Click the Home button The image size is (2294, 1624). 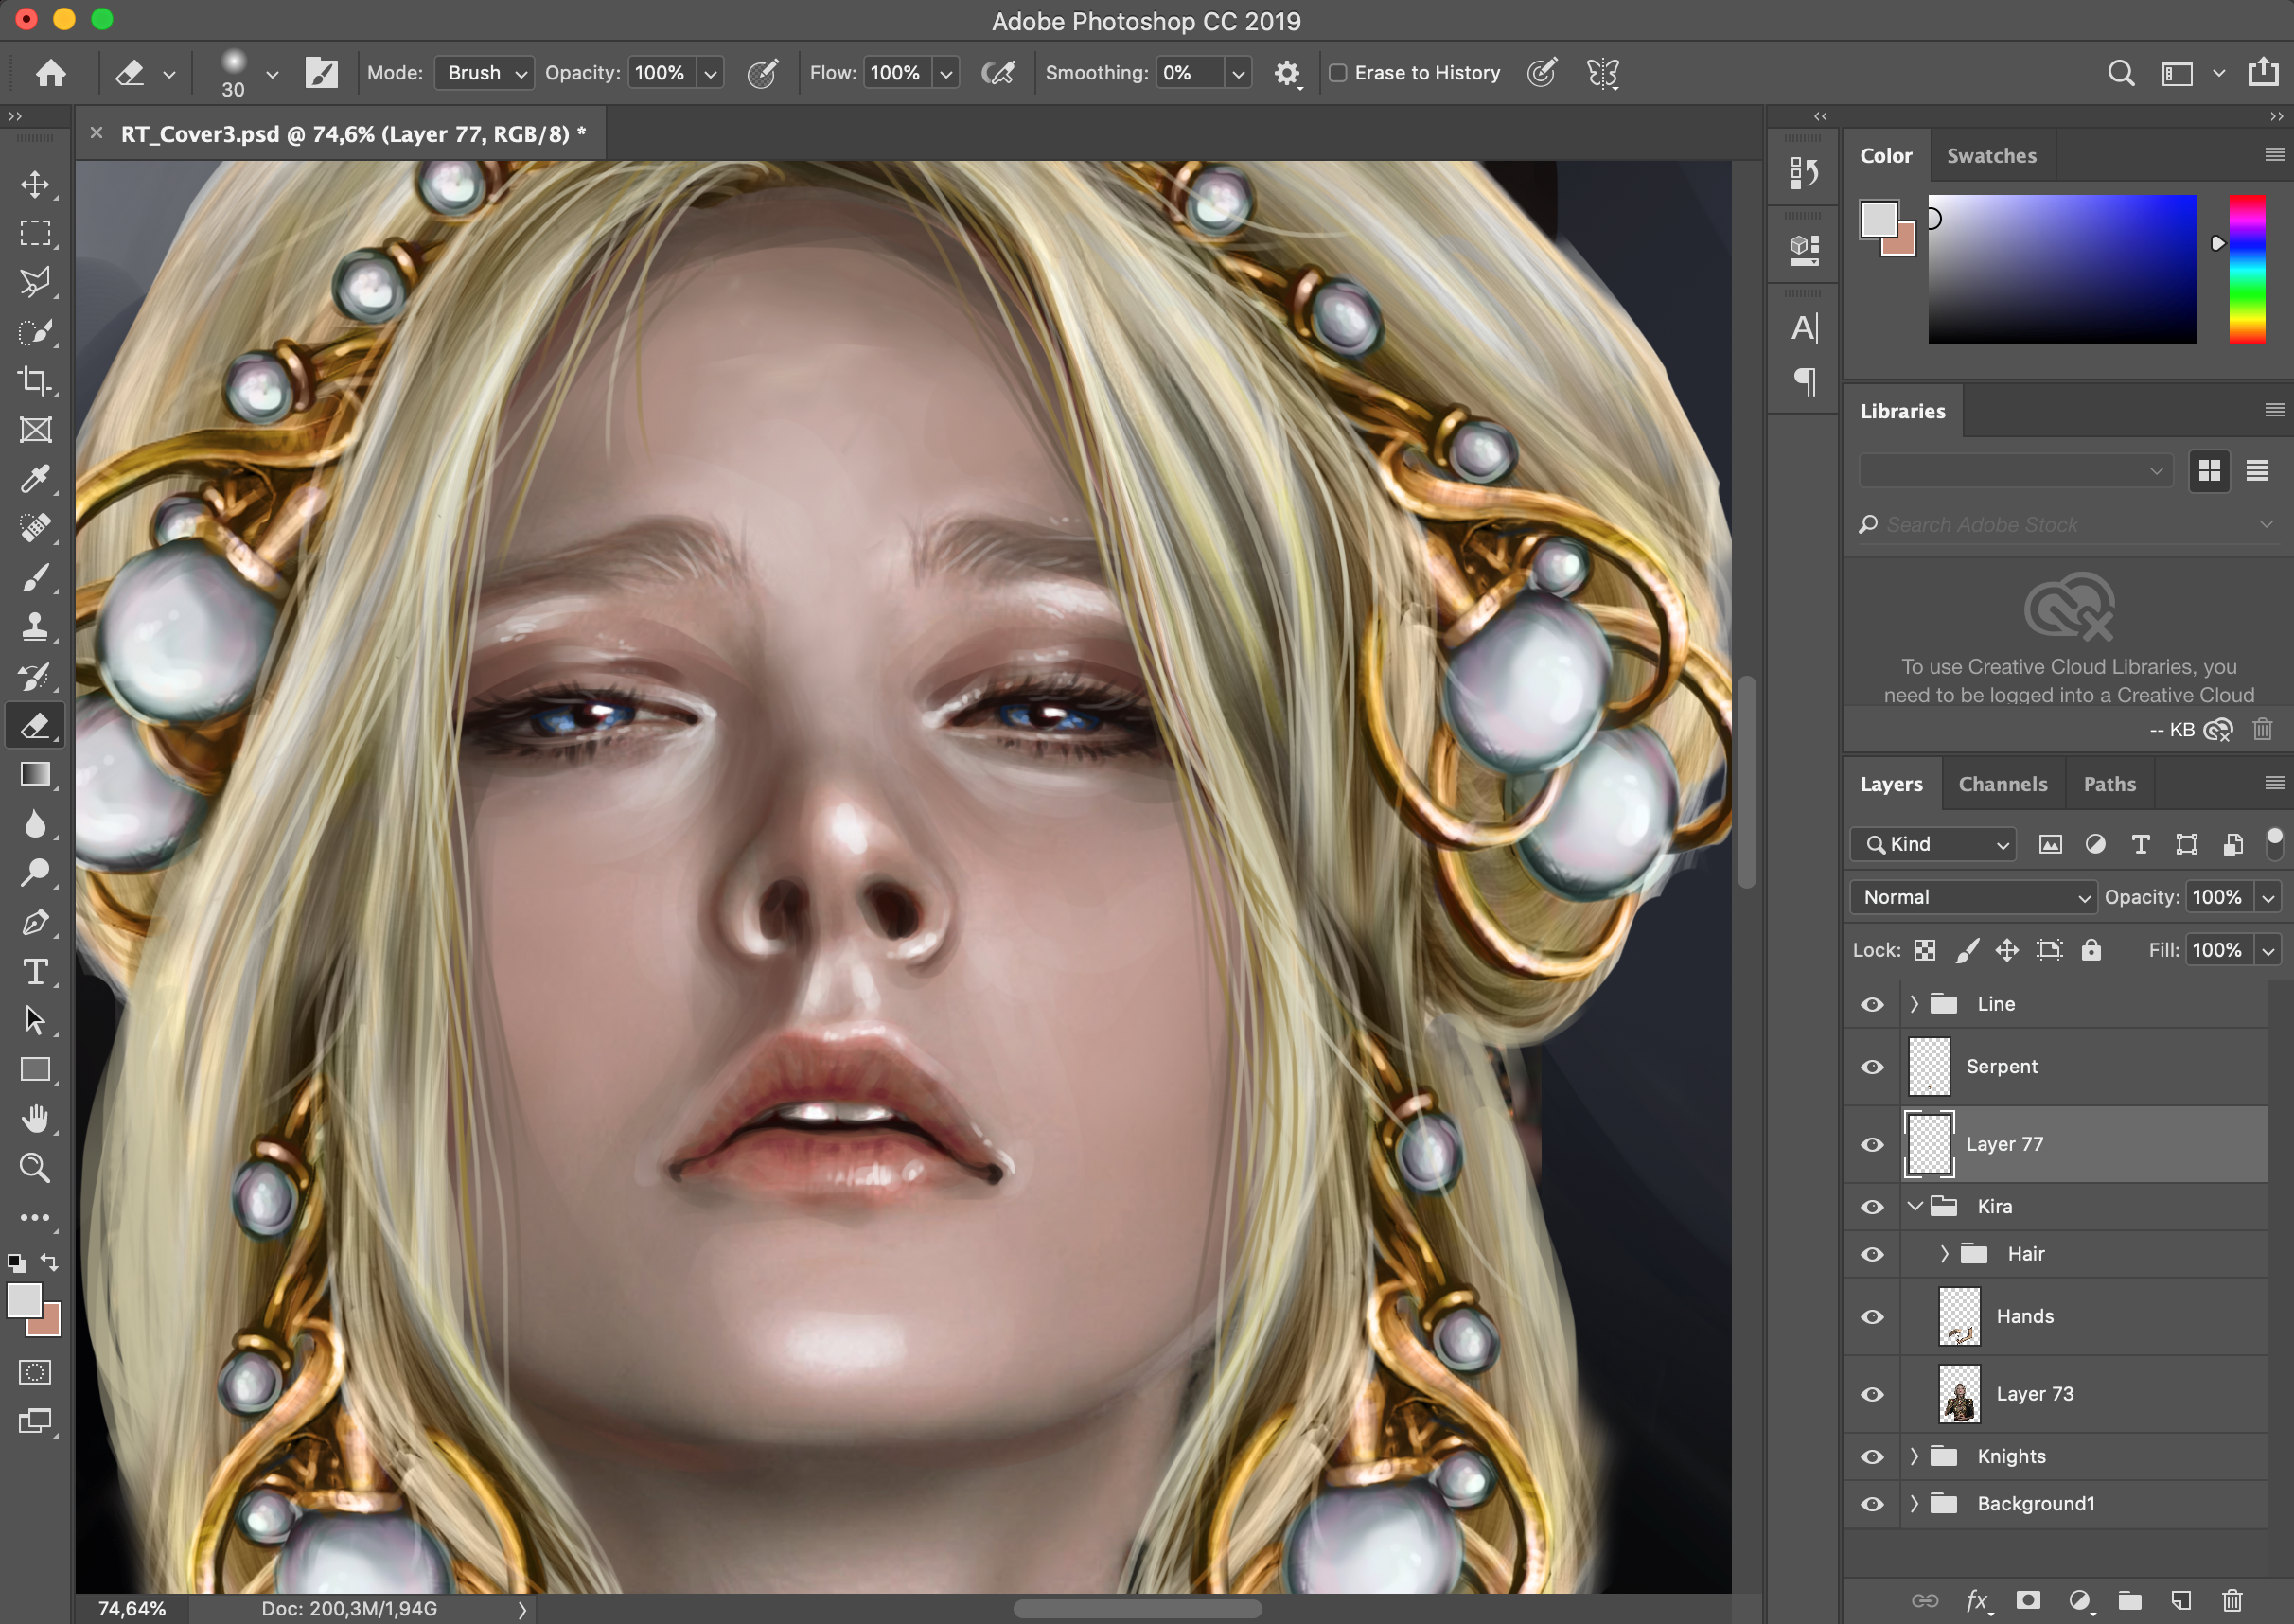tap(51, 73)
